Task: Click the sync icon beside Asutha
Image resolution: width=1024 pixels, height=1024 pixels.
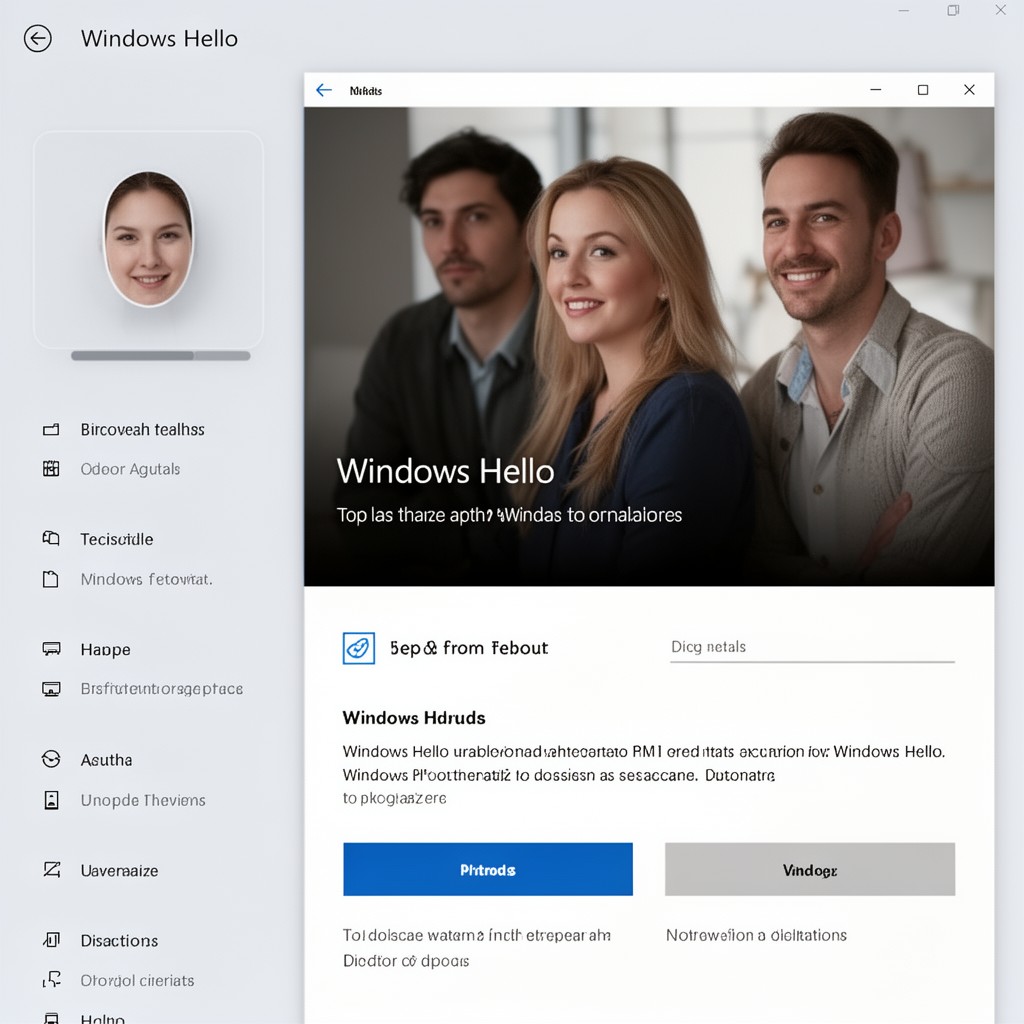Action: pyautogui.click(x=51, y=759)
